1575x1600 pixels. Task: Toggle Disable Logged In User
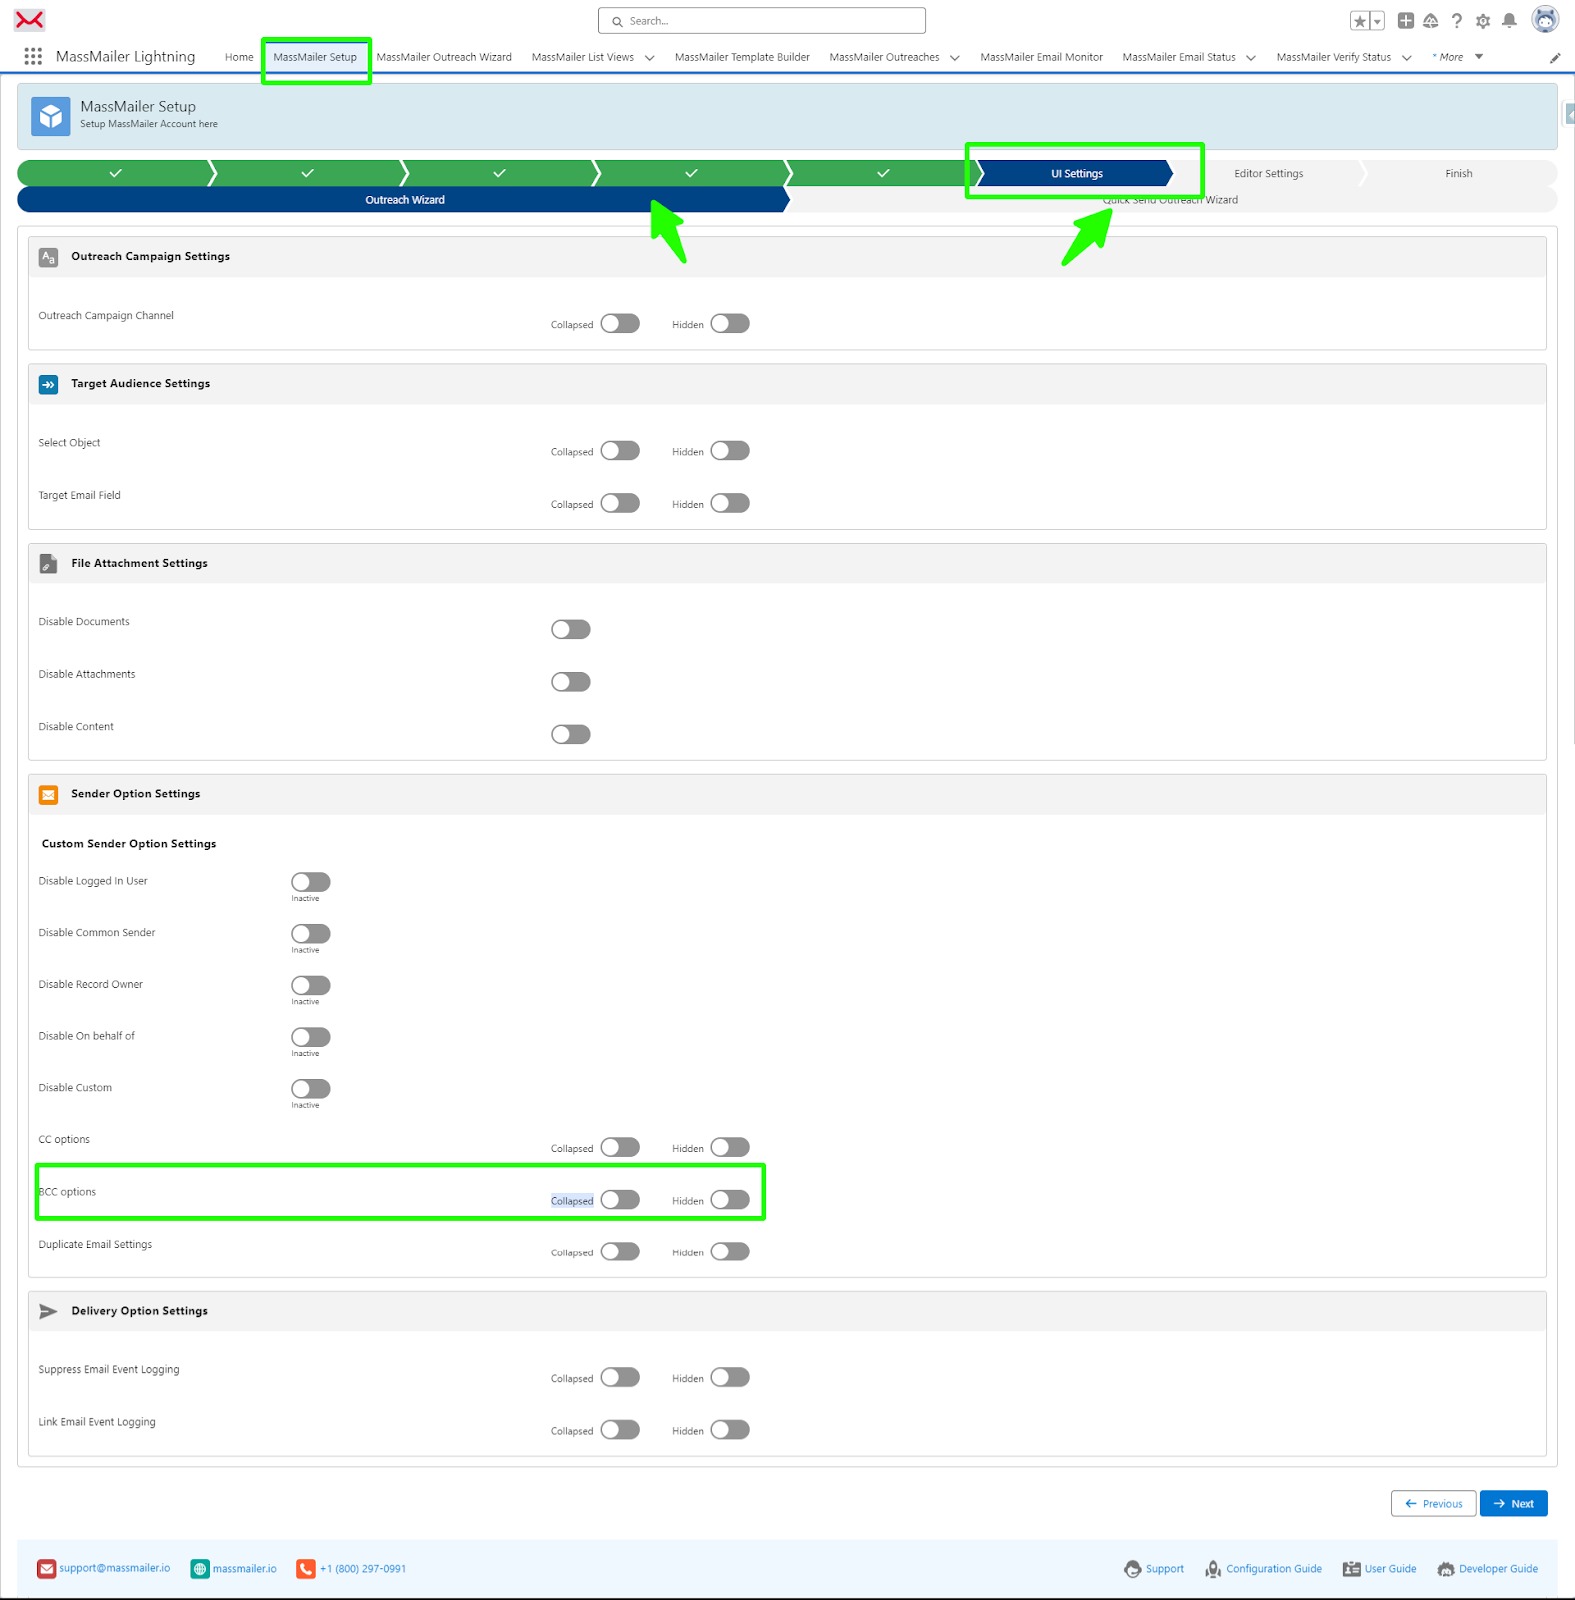click(311, 882)
